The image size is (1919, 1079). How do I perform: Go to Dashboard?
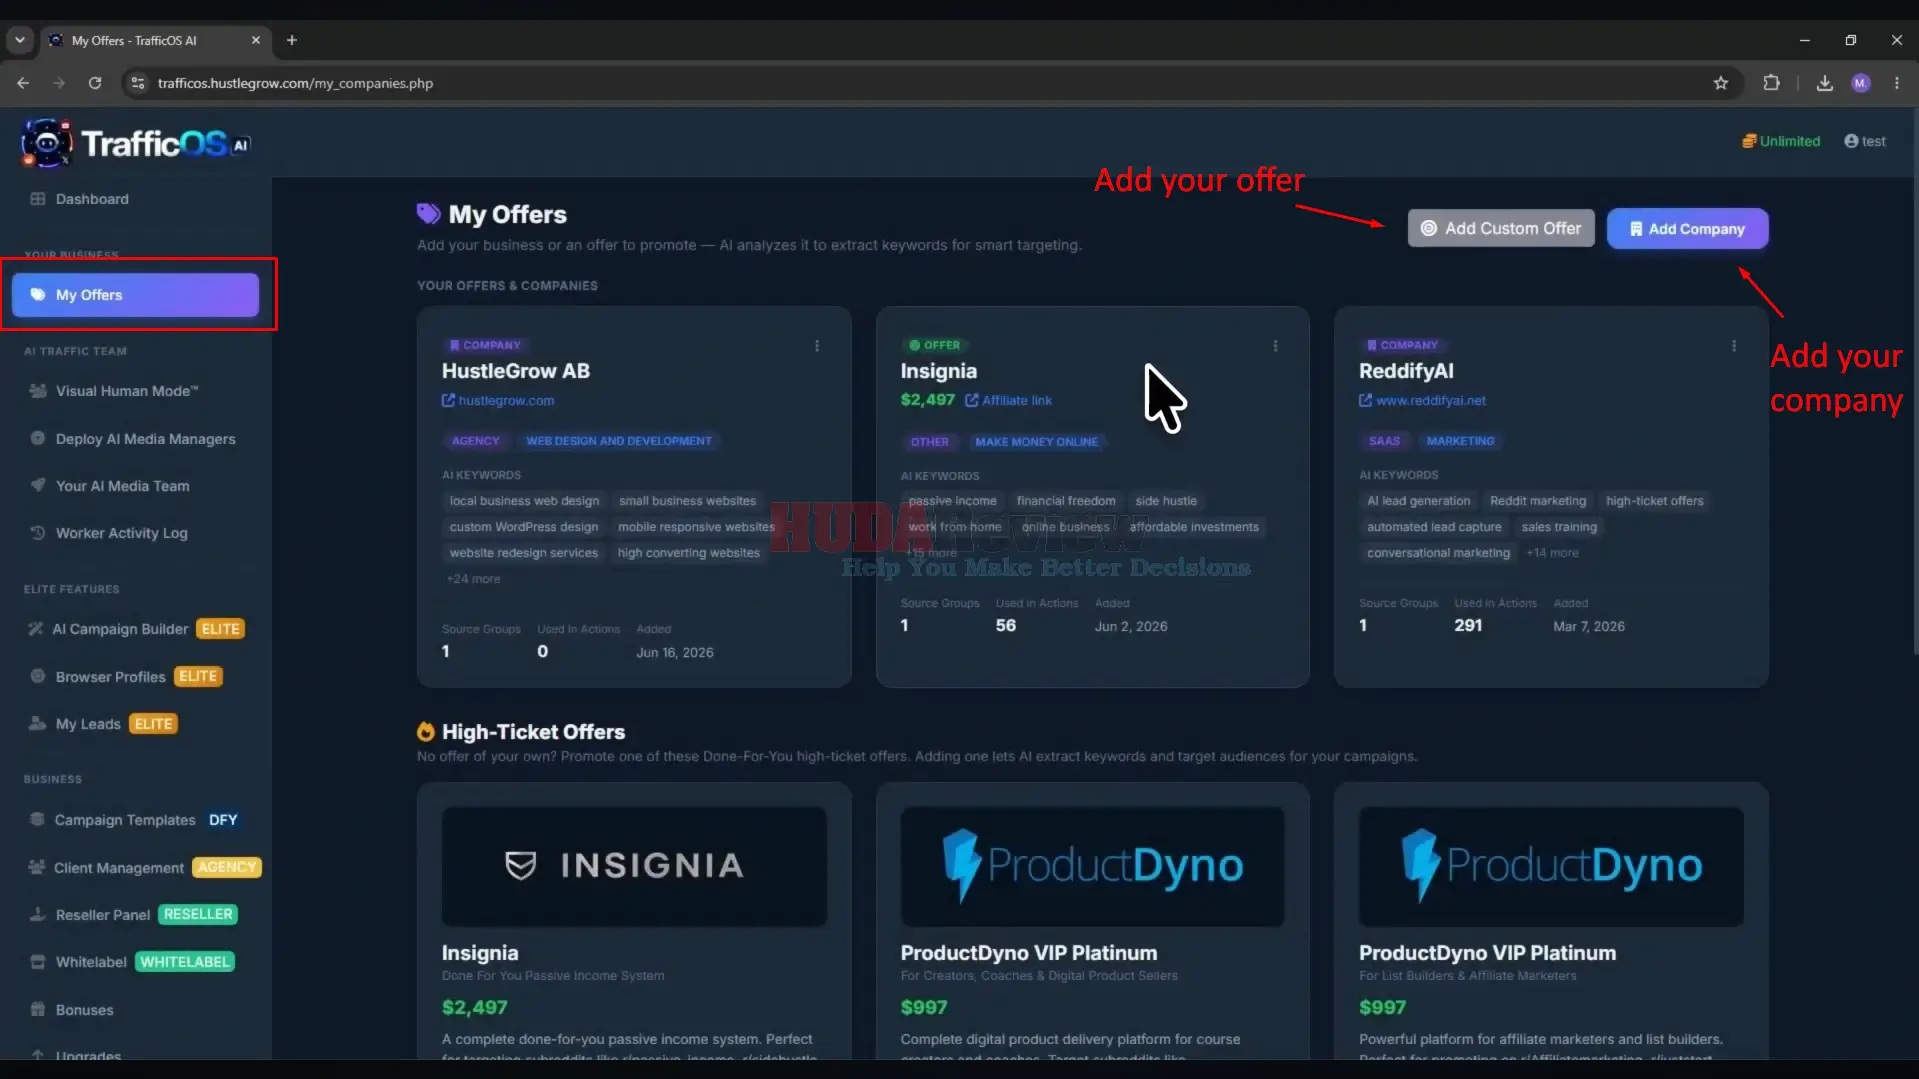coord(92,199)
